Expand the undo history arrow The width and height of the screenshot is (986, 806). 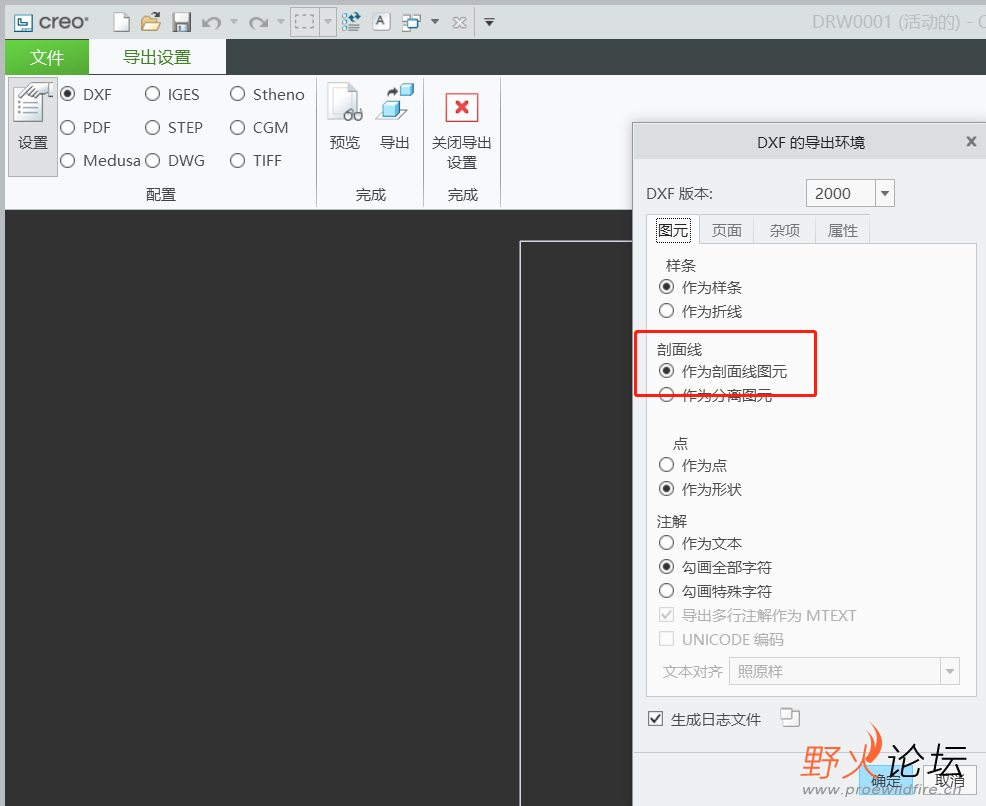click(x=234, y=22)
